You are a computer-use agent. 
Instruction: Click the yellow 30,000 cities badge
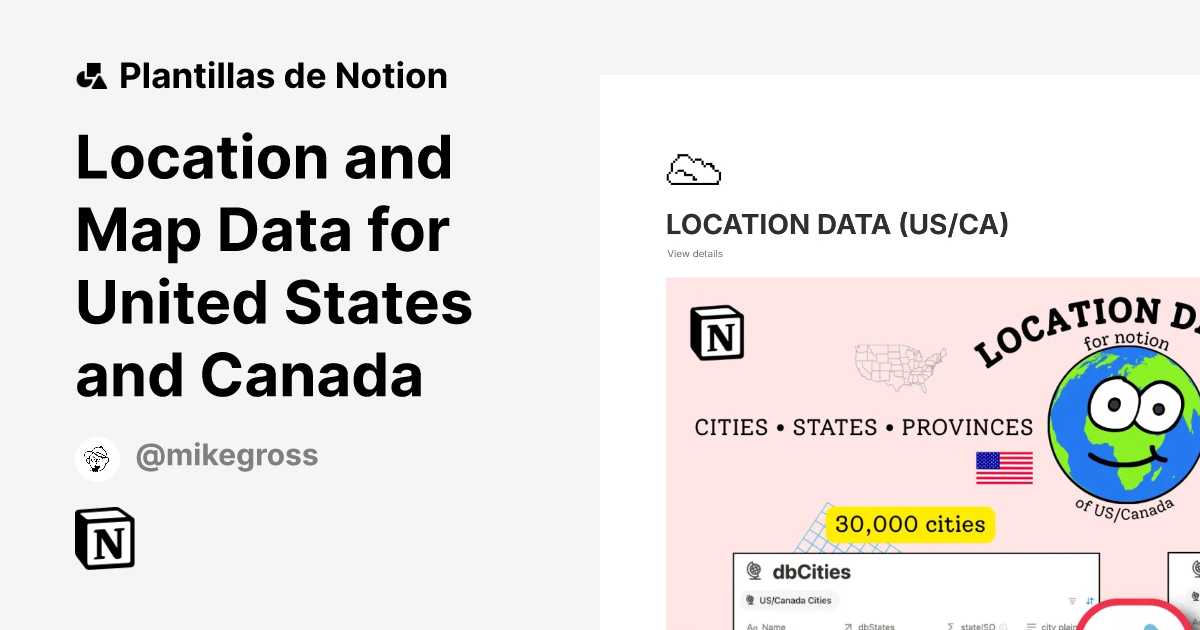tap(908, 523)
